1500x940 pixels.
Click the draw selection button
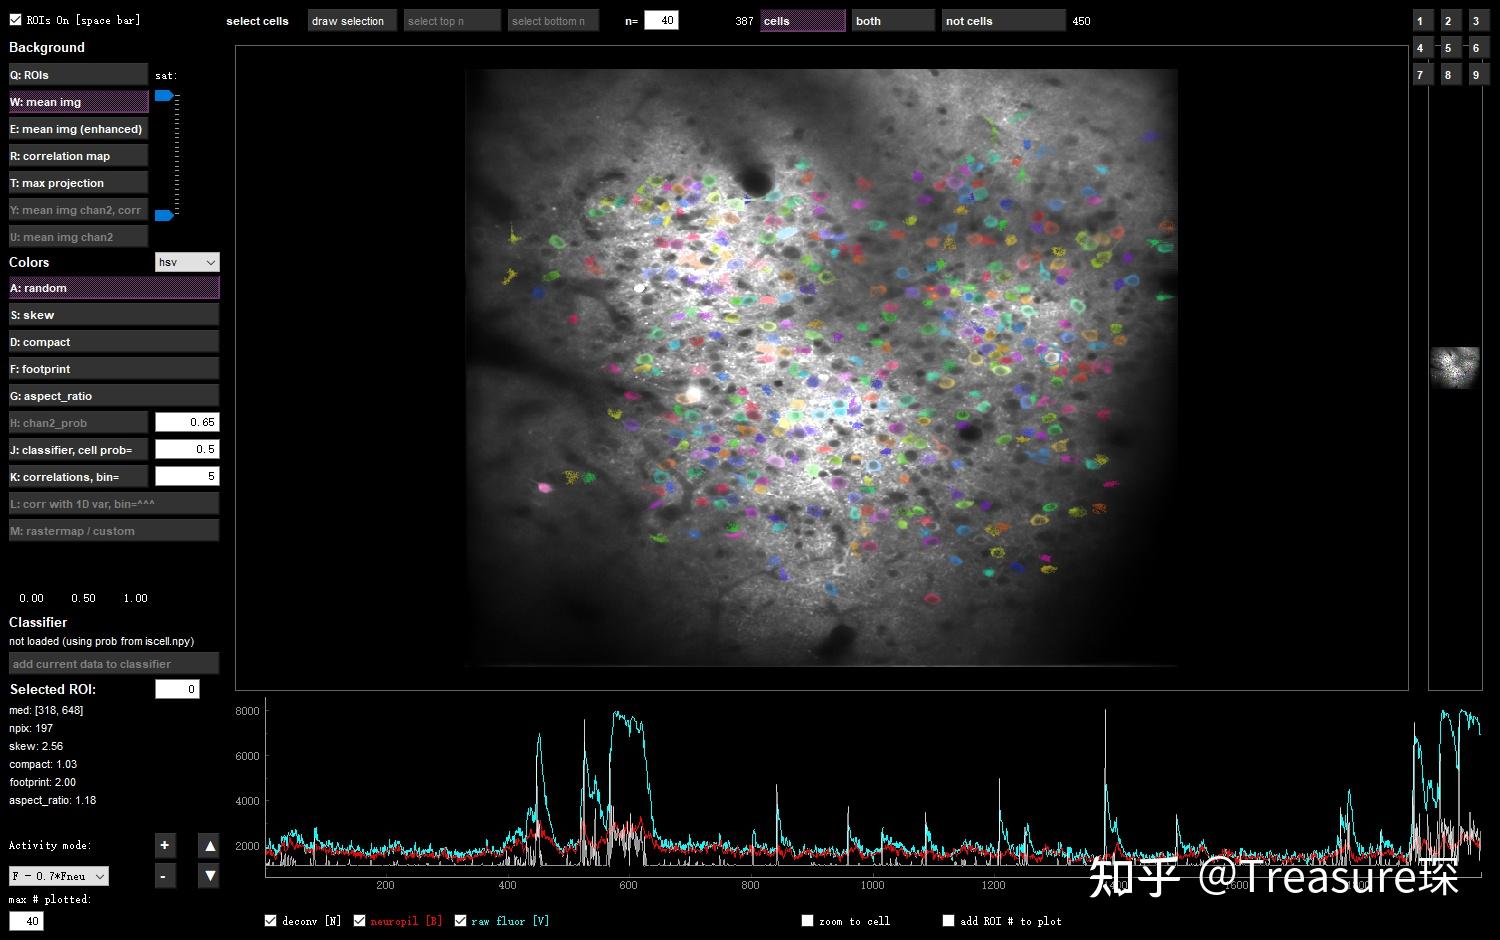[x=352, y=20]
